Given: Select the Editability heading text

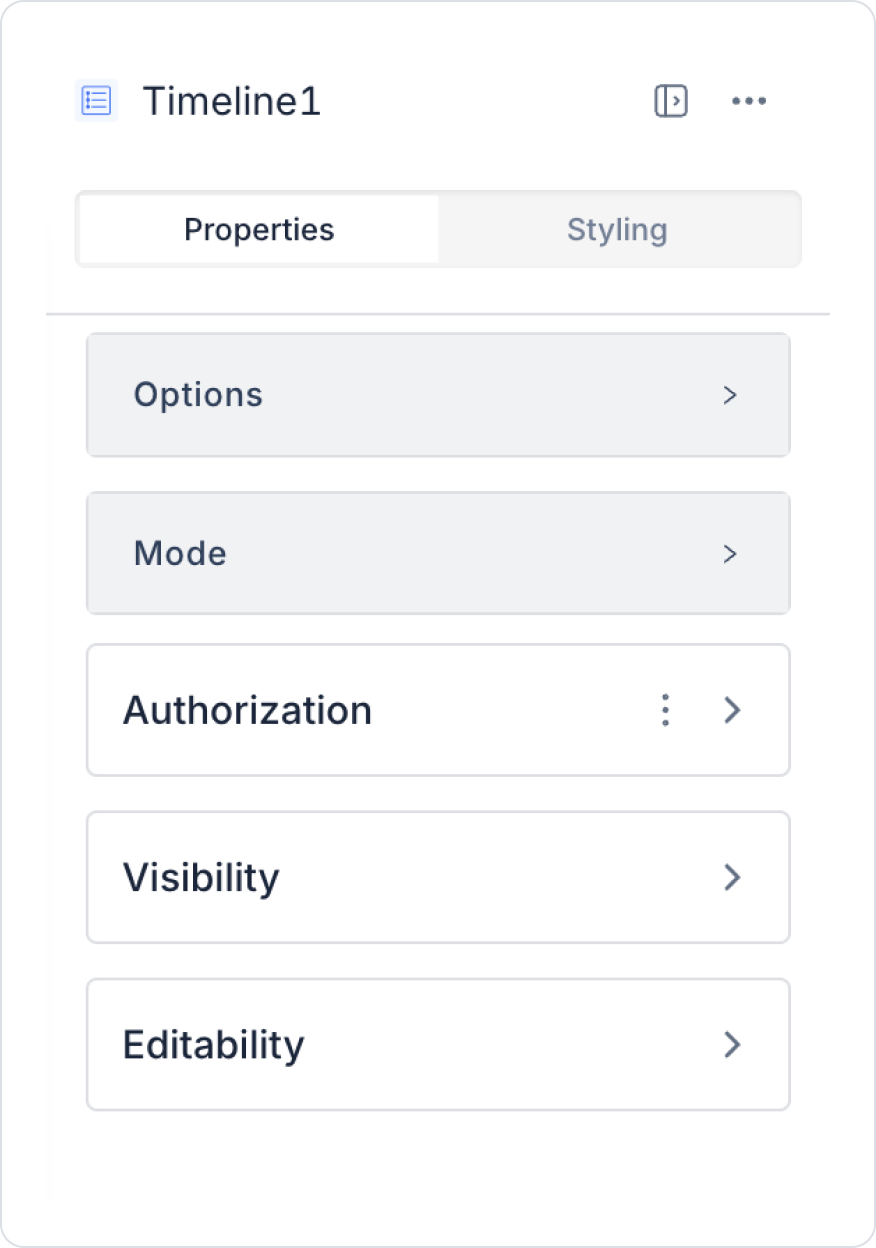Looking at the screenshot, I should click(213, 1045).
